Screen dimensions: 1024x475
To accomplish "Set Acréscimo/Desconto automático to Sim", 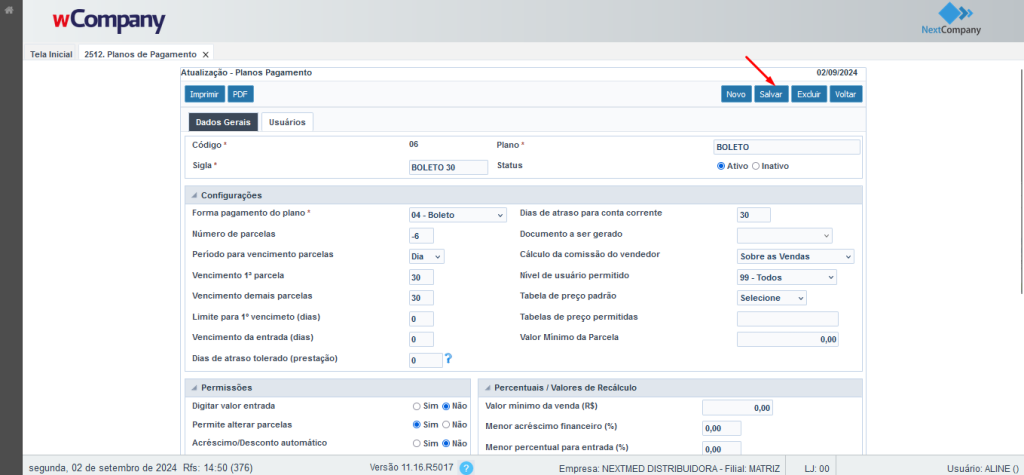I will click(417, 443).
